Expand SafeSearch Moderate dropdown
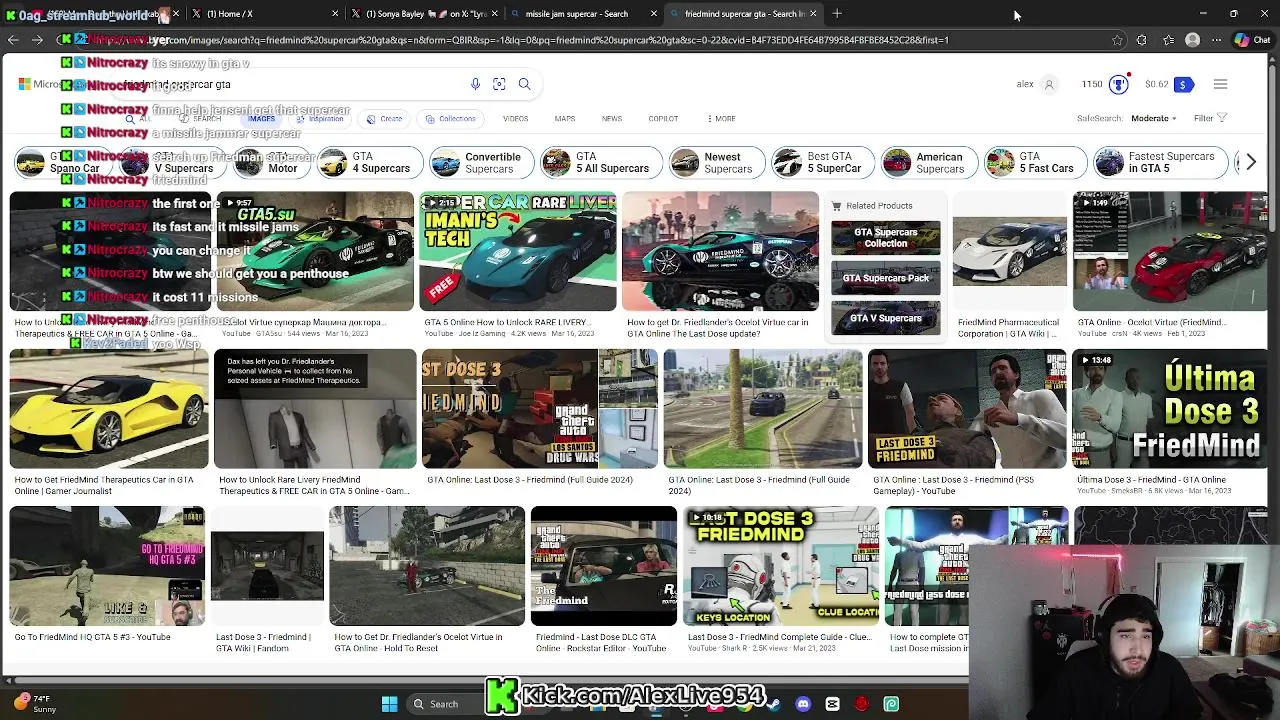1280x720 pixels. 1153,118
